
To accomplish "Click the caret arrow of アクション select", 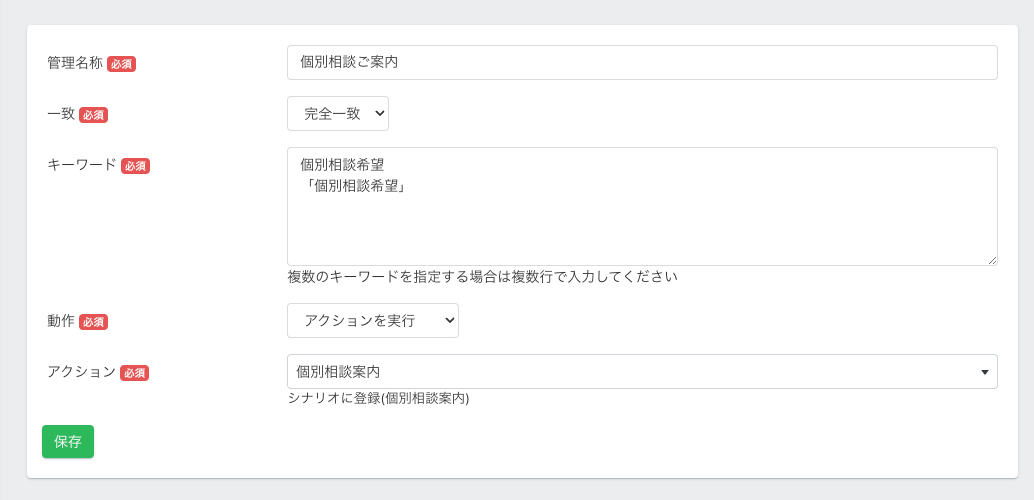I will coord(985,372).
